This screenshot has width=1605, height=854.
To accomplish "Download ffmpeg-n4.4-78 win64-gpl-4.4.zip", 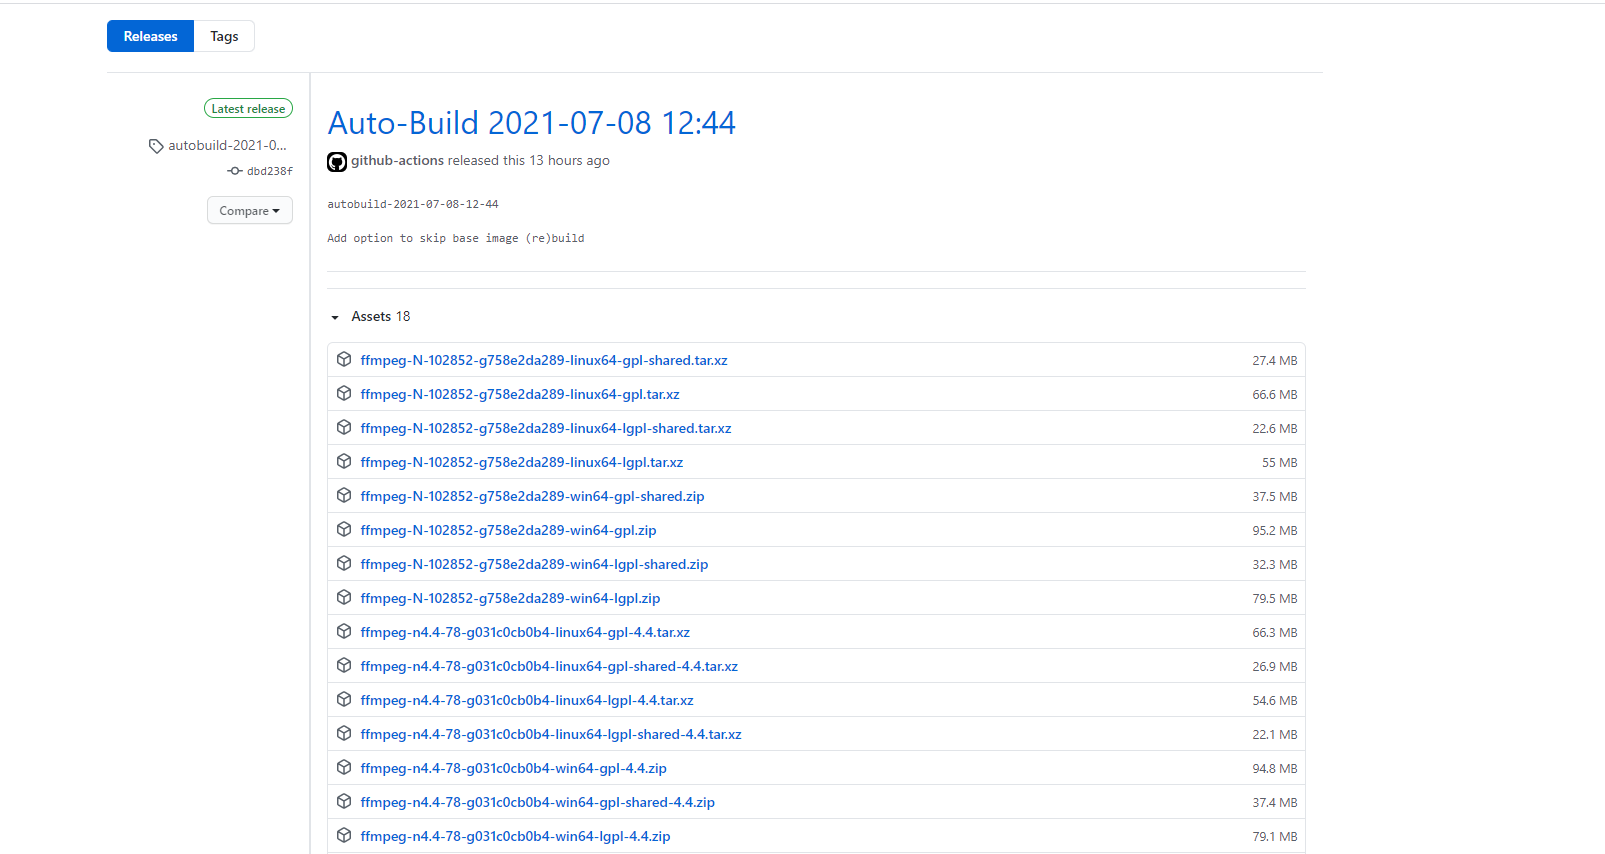I will [514, 768].
